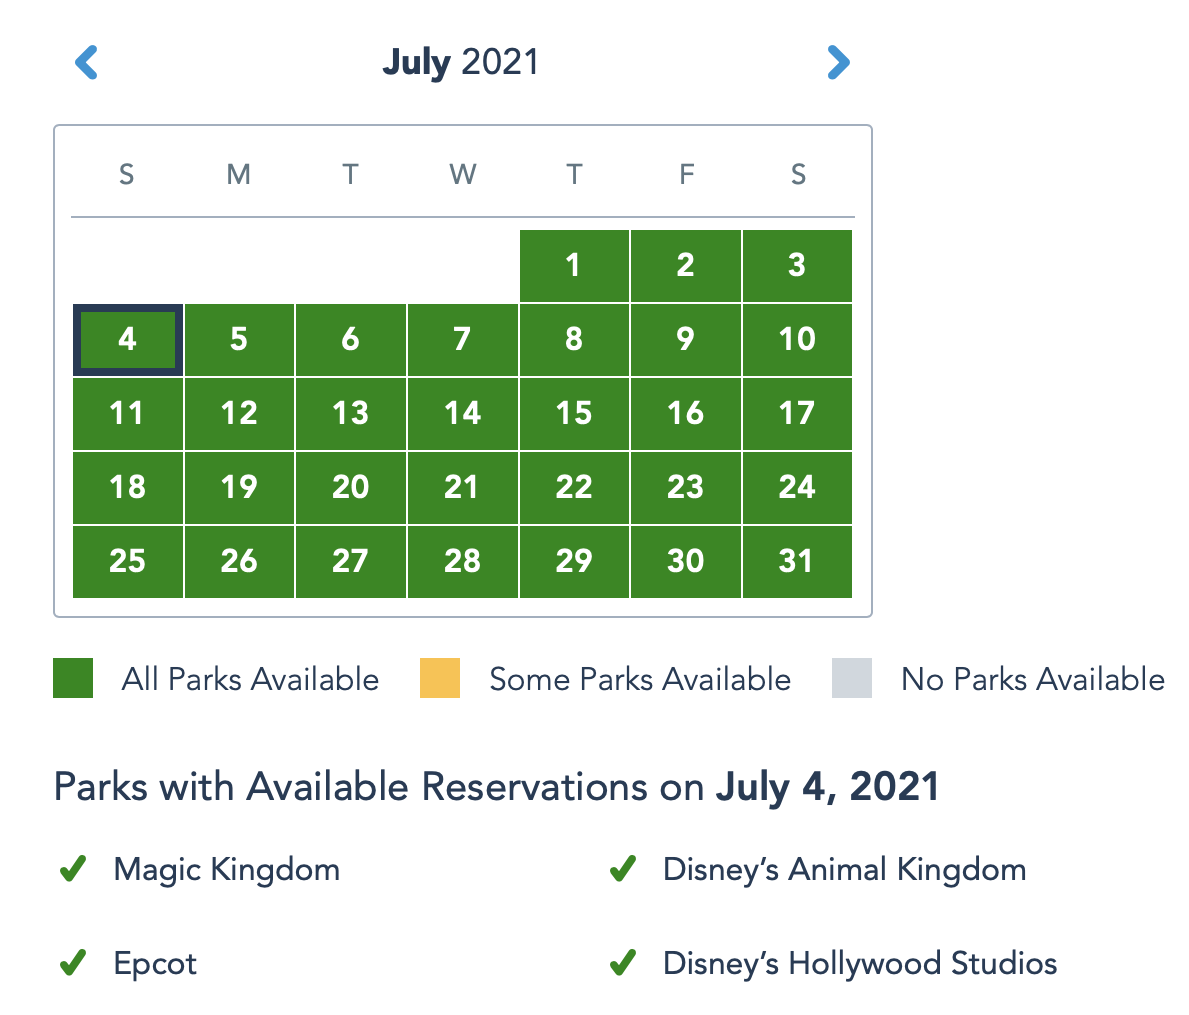This screenshot has width=1189, height=1015.
Task: Click the Disney's Hollywood Studios label
Action: [x=860, y=963]
